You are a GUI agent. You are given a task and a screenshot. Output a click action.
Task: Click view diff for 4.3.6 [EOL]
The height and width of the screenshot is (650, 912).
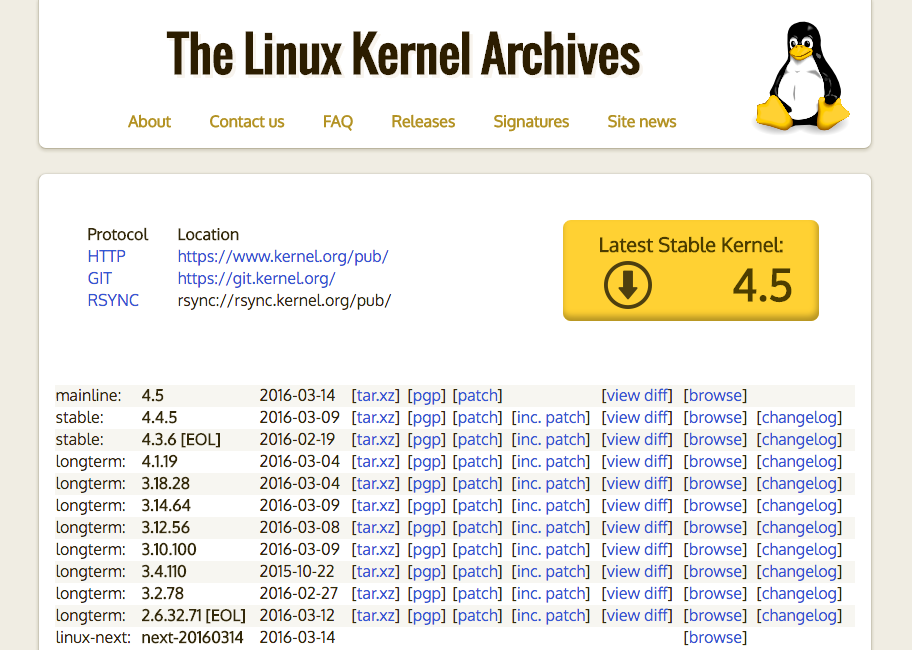click(637, 440)
